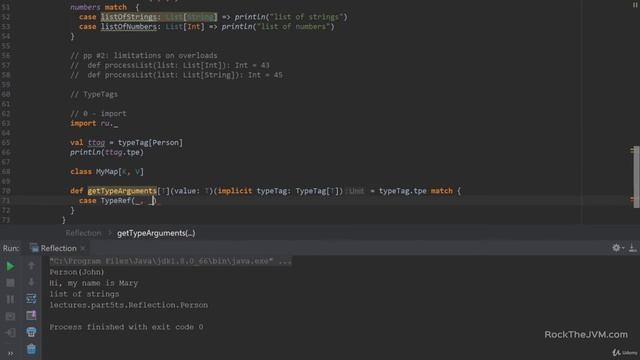The height and width of the screenshot is (360, 640).
Task: Click listOfNumbers variable in match case
Action: [129, 27]
